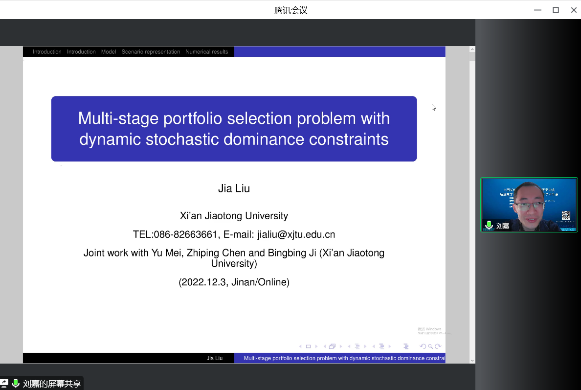Screen dimensions: 581x390
Task: Click the Beamer section navigation icon
Action: pyautogui.click(x=381, y=347)
